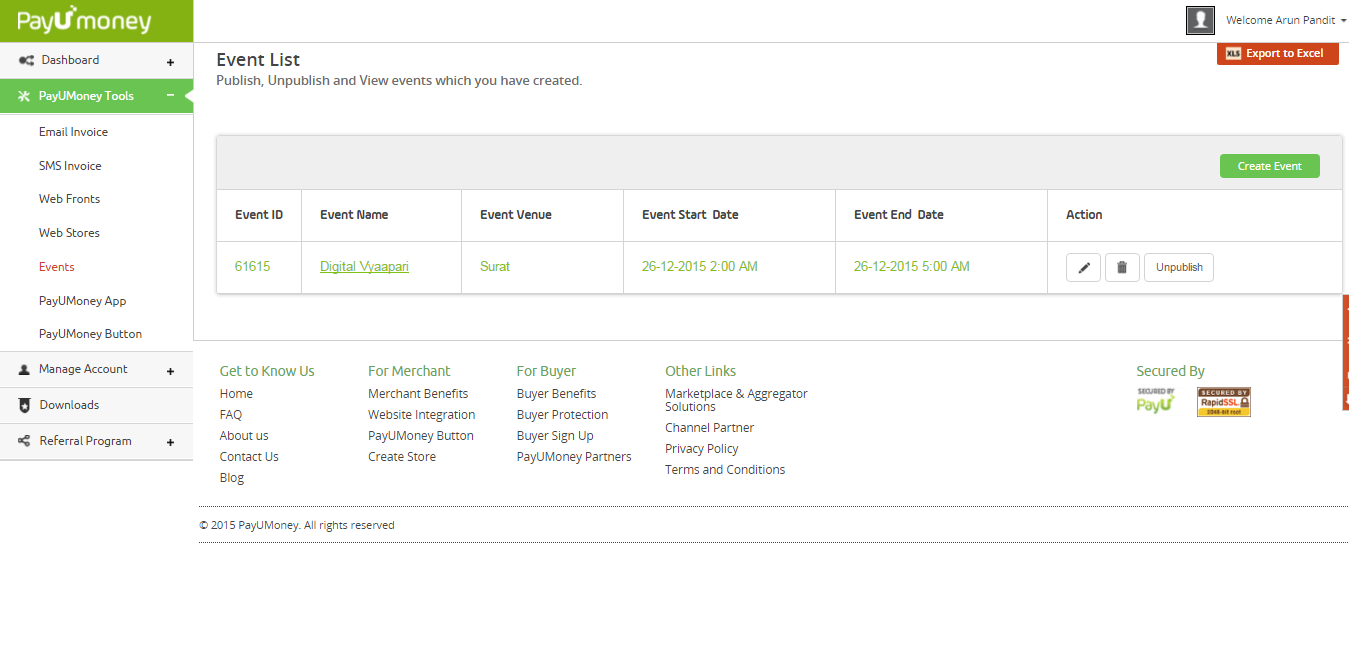The width and height of the screenshot is (1349, 650).
Task: Click the PayUMoney Tools wrench icon
Action: click(25, 96)
